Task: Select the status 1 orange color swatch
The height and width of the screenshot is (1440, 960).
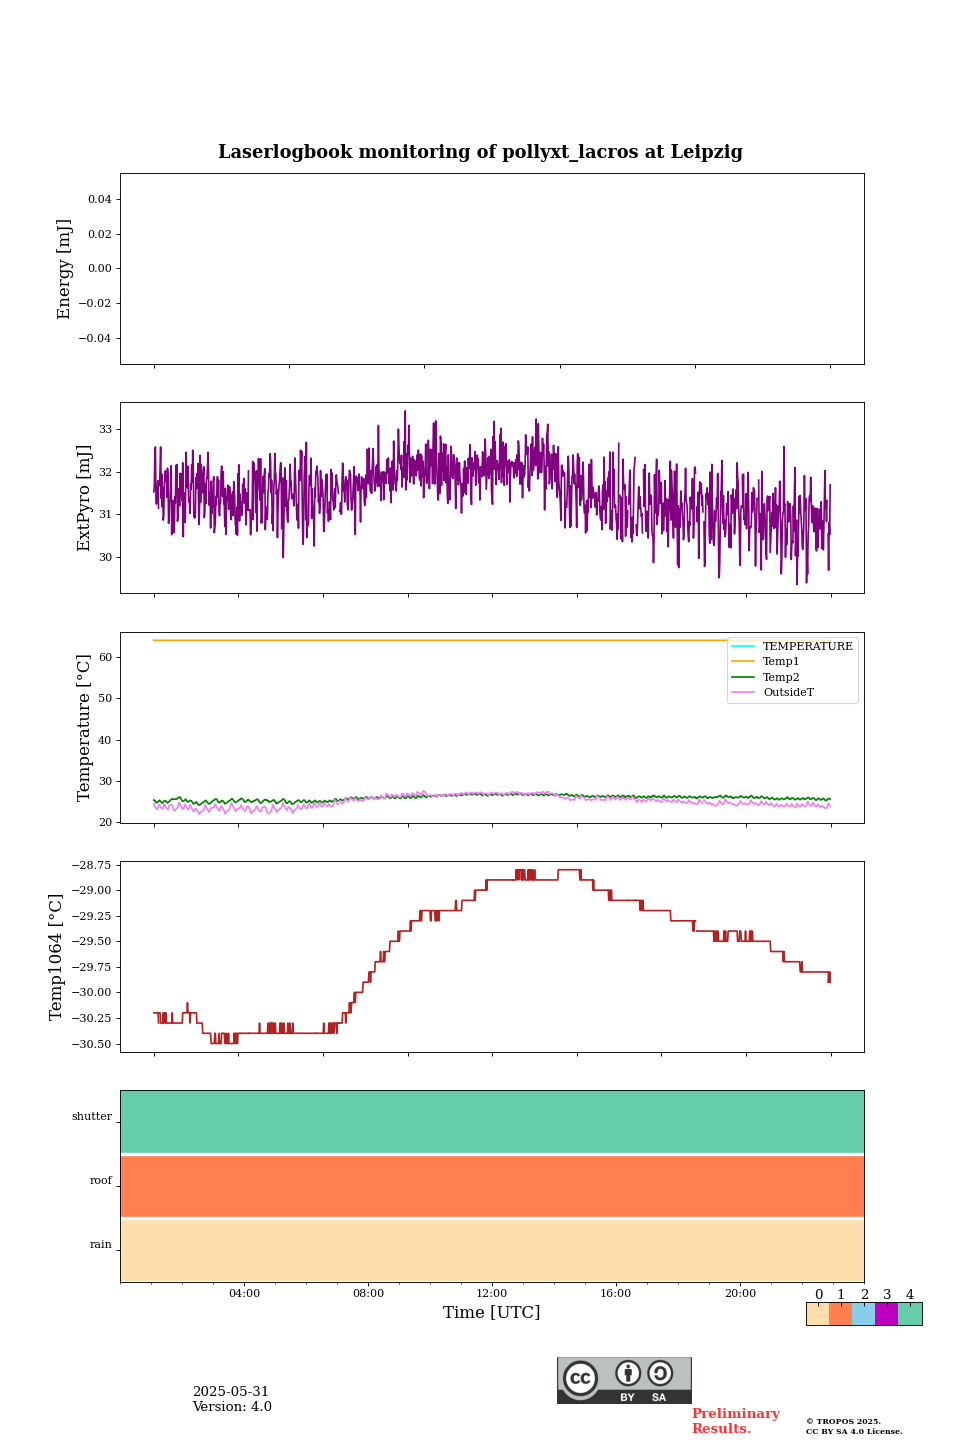Action: coord(840,1314)
